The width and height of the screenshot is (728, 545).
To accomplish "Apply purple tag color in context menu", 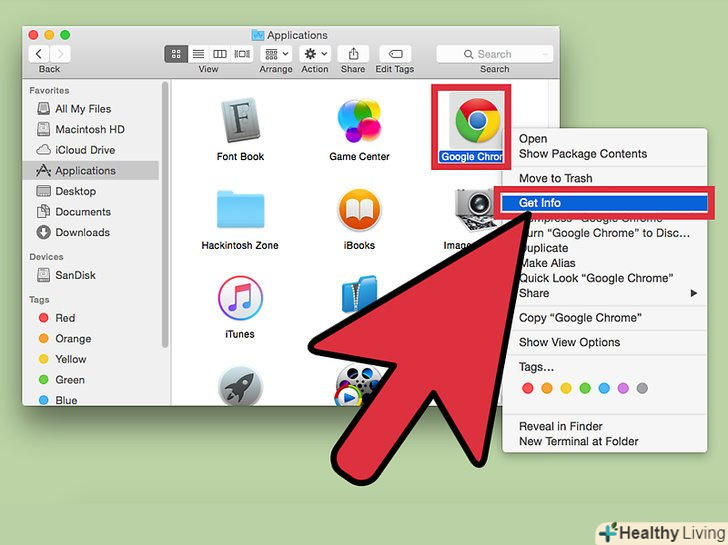I will coord(623,388).
